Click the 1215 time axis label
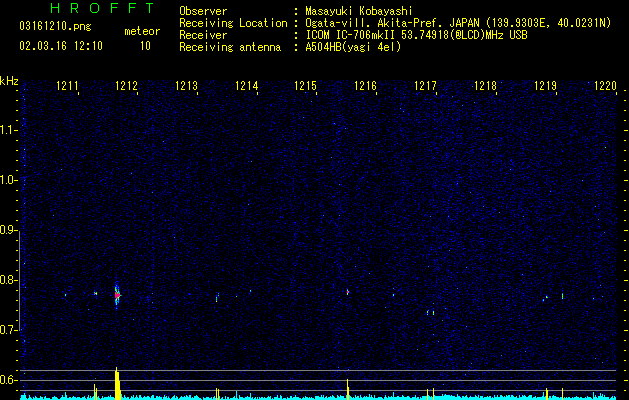 point(306,85)
